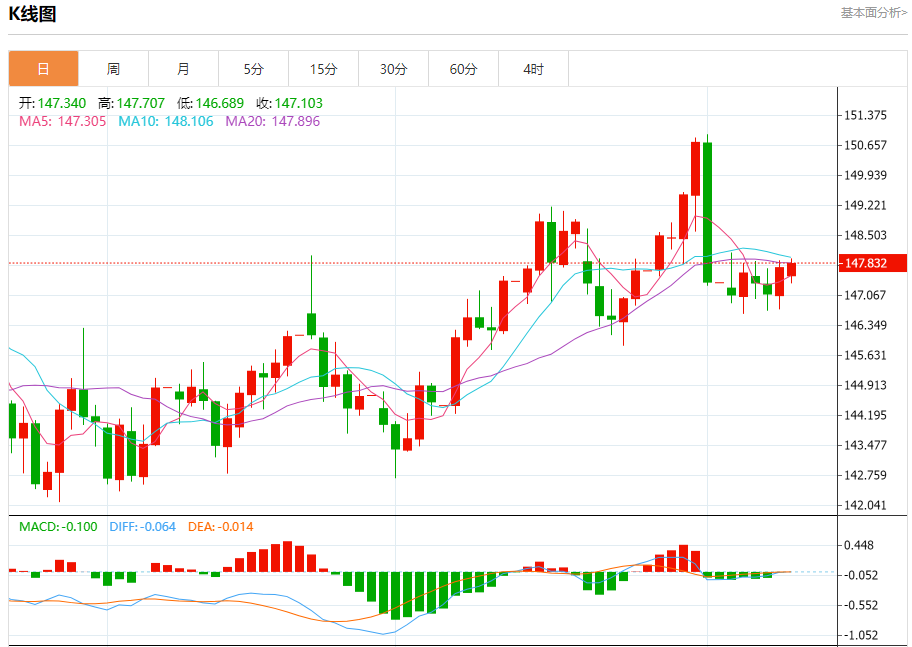
Task: Open the 5分 interval chart
Action: [x=253, y=69]
